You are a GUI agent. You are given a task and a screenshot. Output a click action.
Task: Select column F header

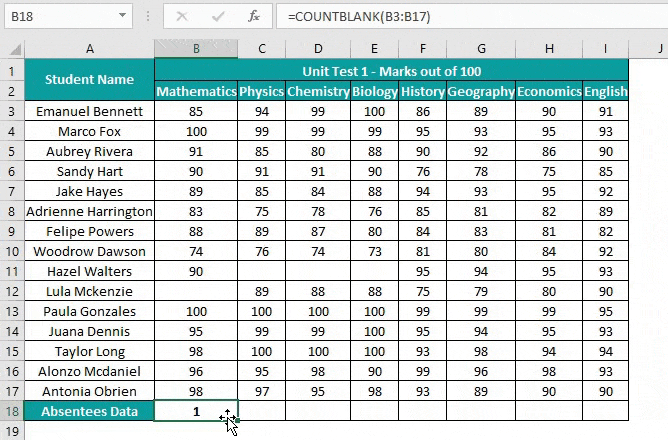423,49
